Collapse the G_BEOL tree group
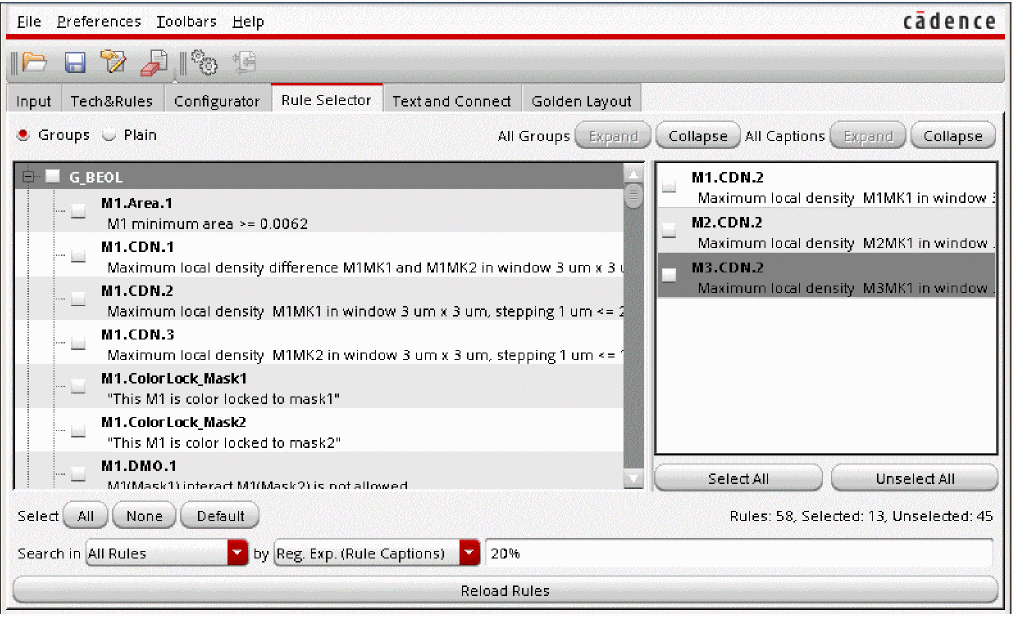The width and height of the screenshot is (1013, 617). 28,176
